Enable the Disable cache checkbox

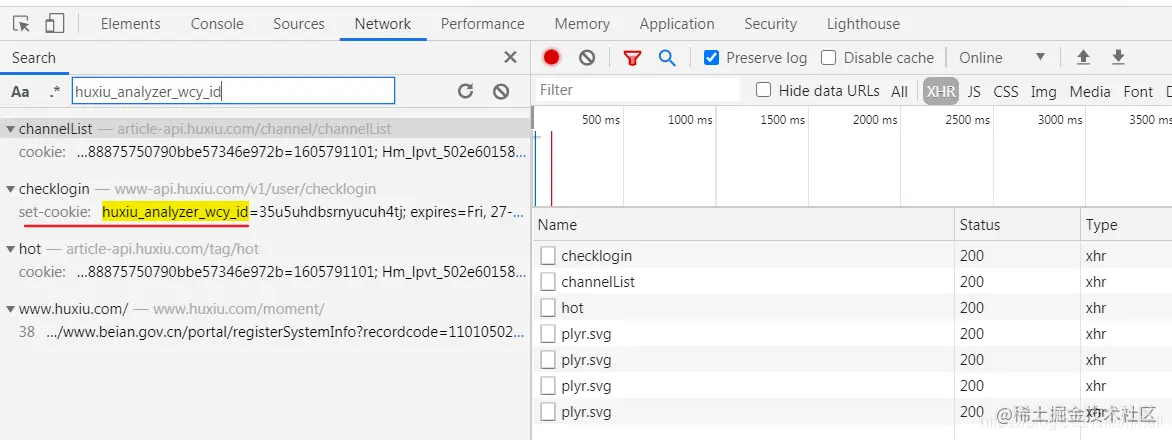click(828, 57)
